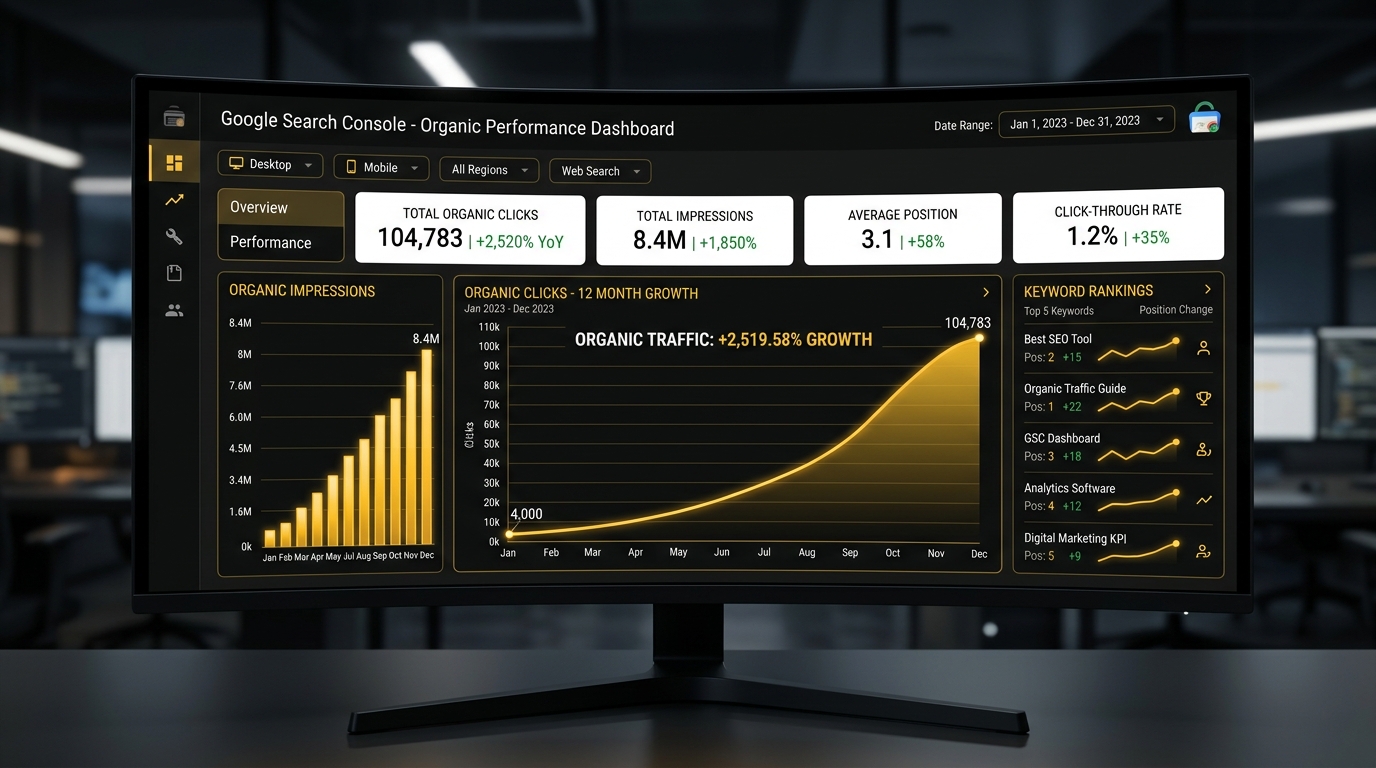1376x768 pixels.
Task: Open the Date Range dropdown Jan 1 – Dec 31, 2023
Action: 1086,122
